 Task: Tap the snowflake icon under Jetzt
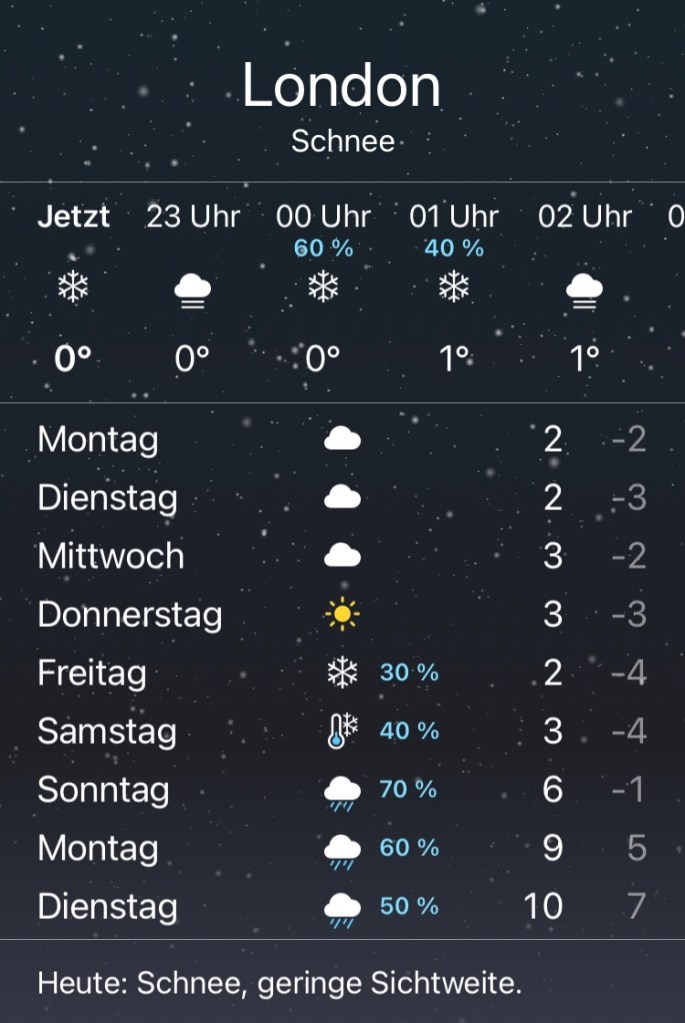coord(72,289)
